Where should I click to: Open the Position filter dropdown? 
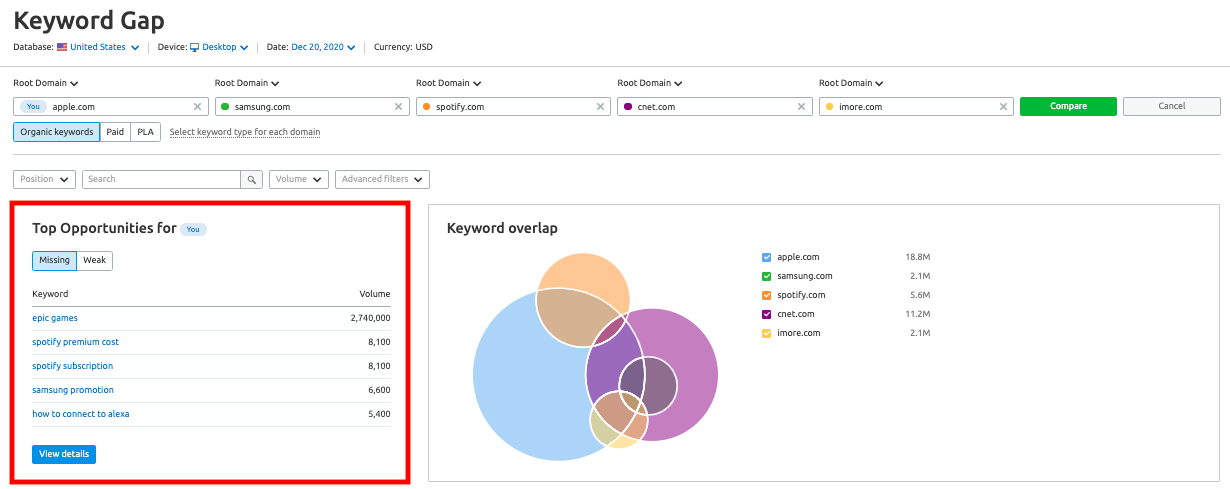tap(44, 179)
